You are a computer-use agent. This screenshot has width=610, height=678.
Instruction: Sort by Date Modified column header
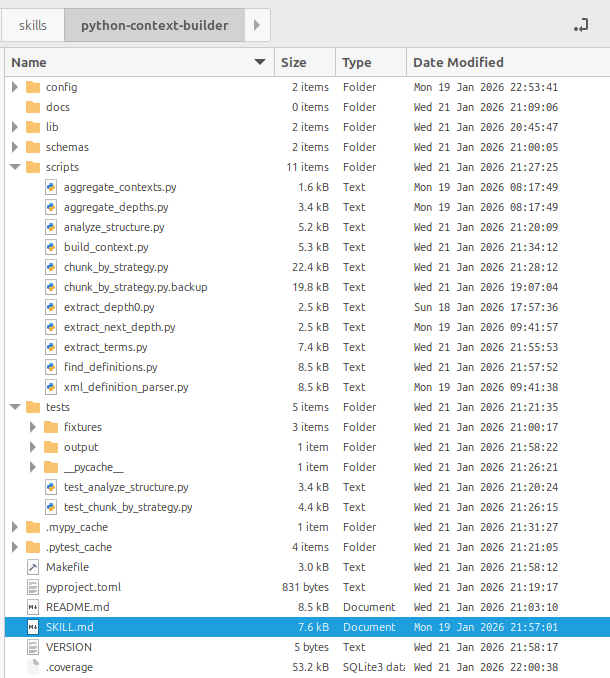(458, 62)
